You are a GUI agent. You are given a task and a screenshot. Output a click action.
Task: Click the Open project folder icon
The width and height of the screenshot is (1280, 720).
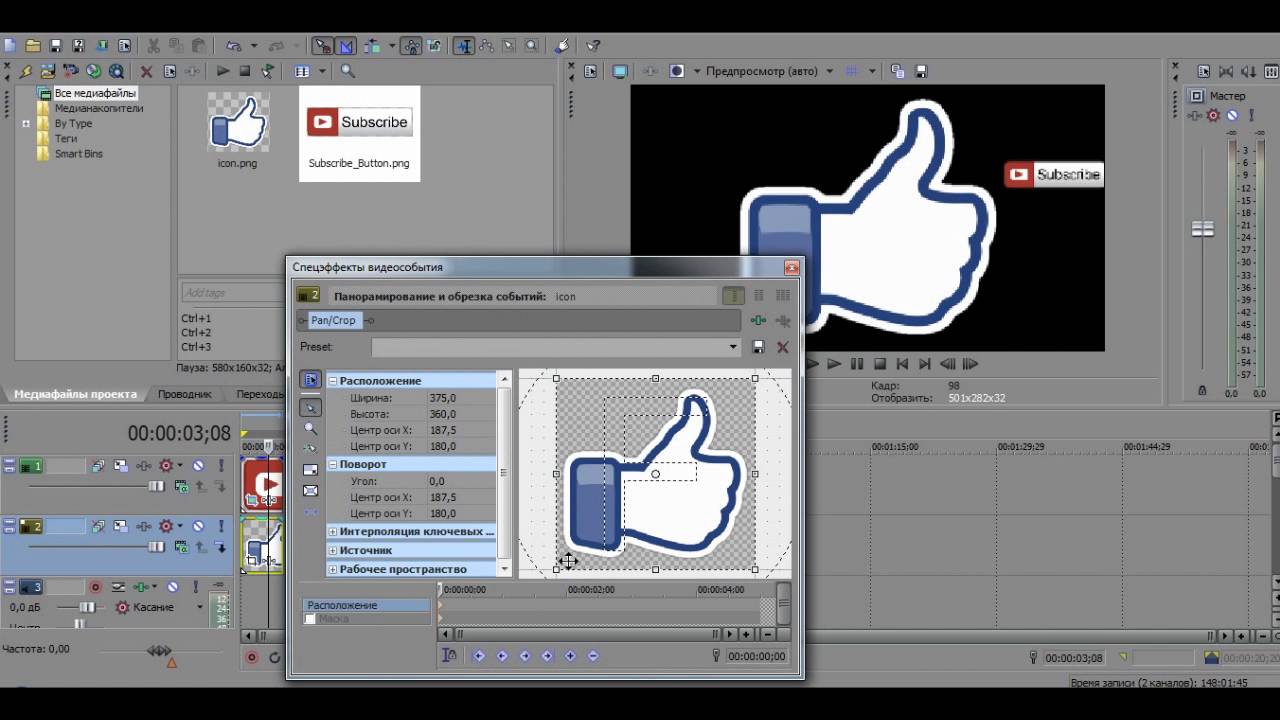click(33, 46)
